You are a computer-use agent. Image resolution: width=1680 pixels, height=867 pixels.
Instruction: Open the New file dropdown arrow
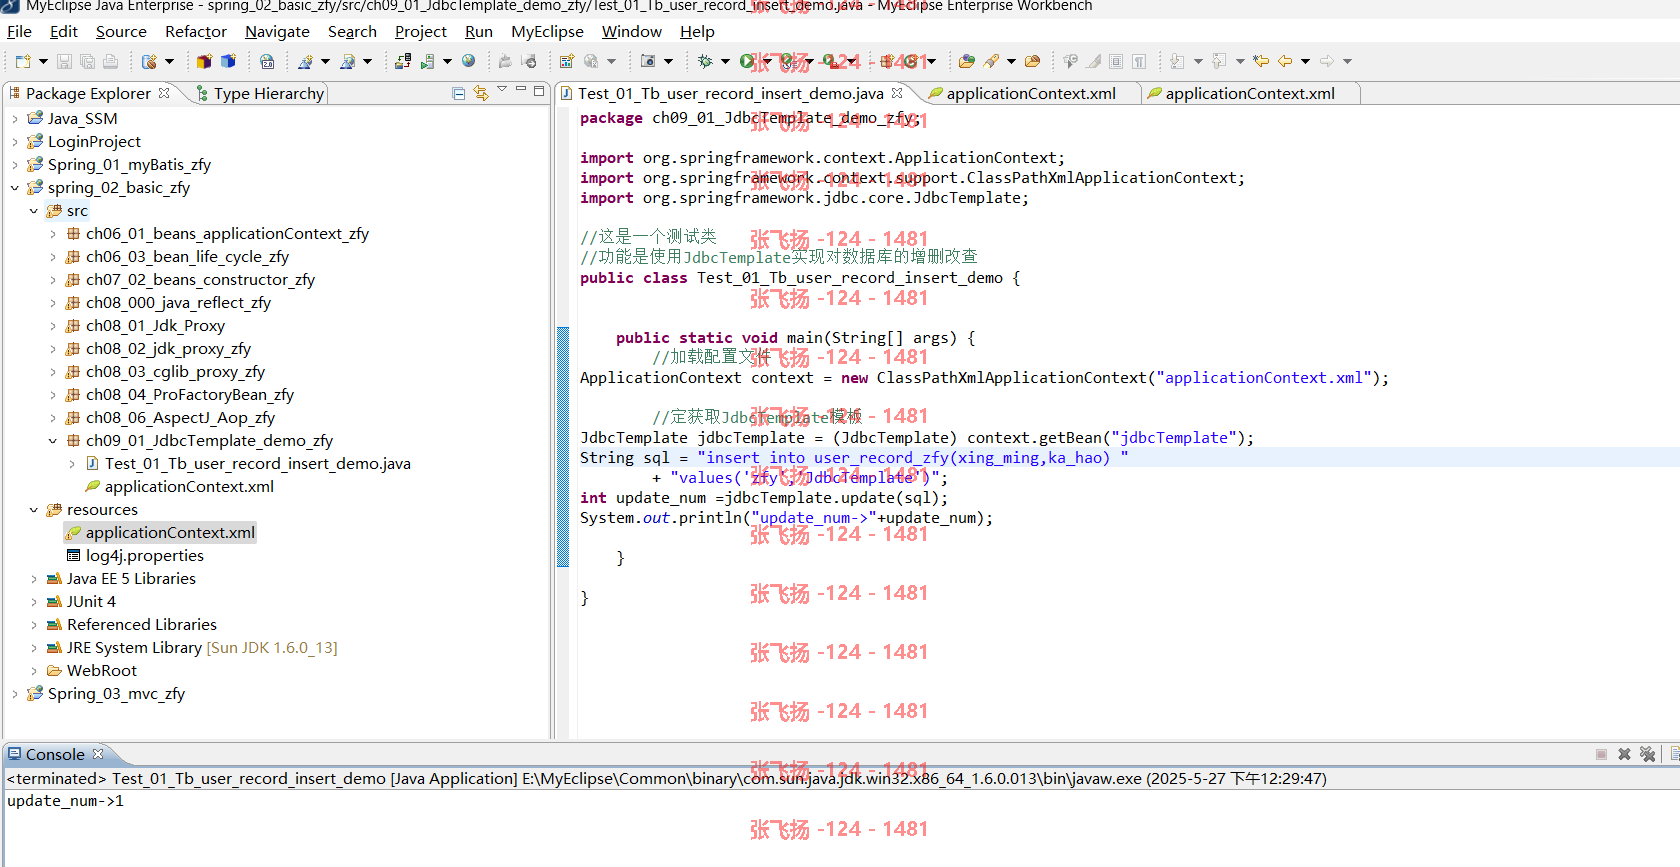point(42,61)
